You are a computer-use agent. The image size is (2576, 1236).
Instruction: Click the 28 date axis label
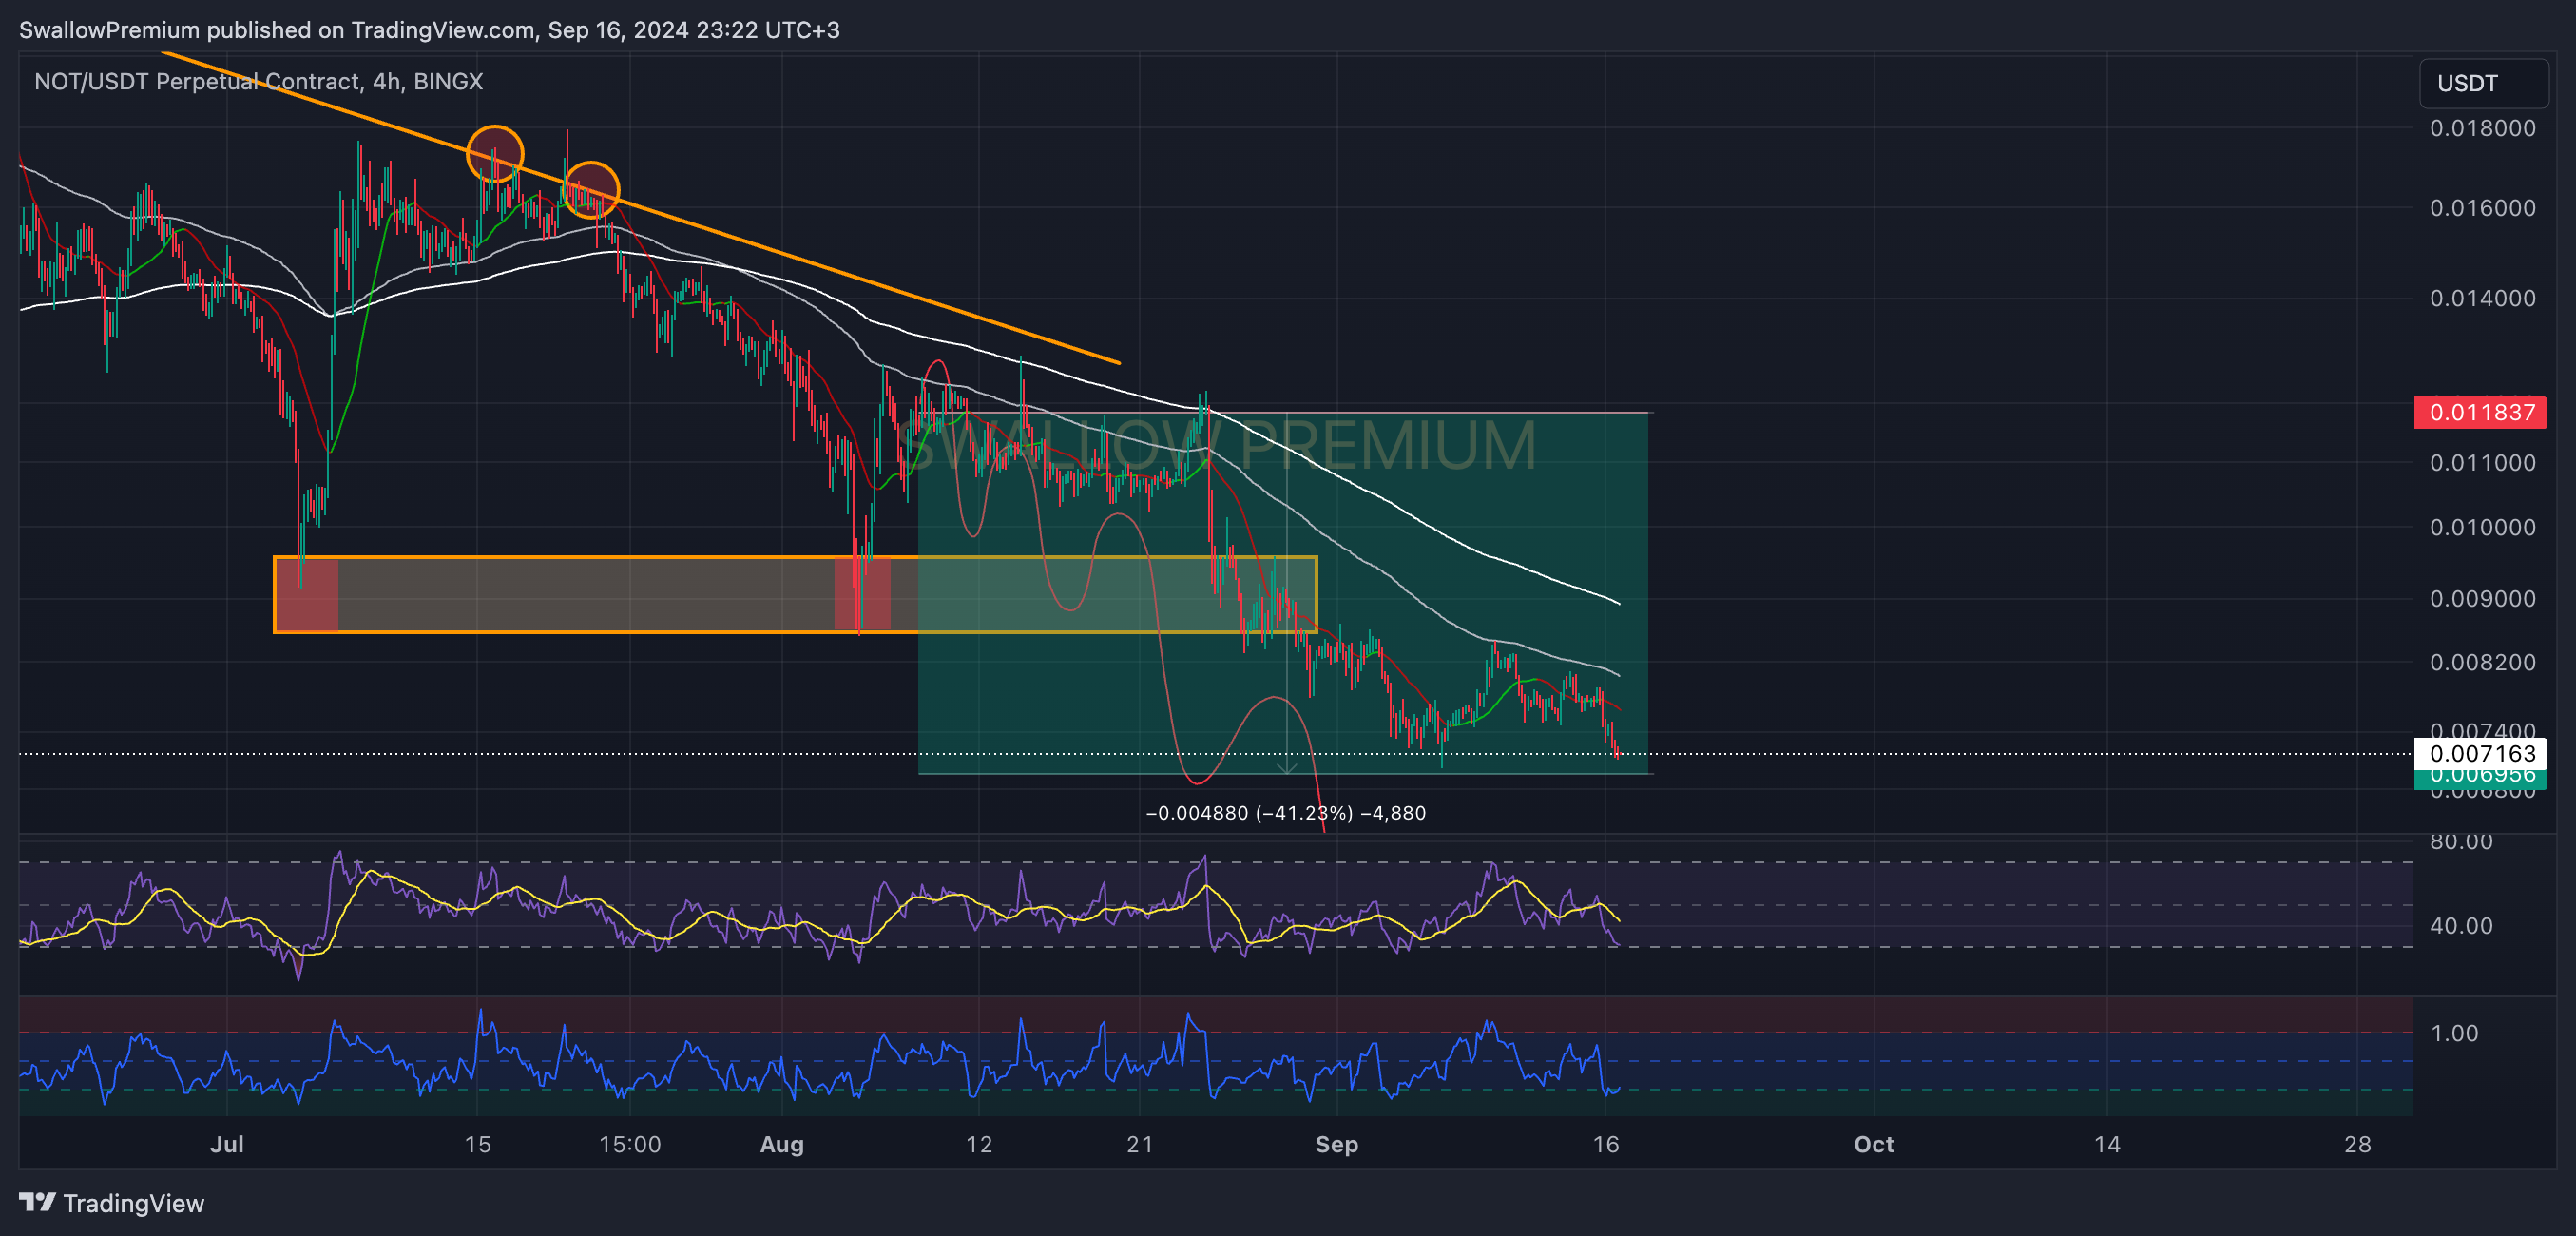pyautogui.click(x=2358, y=1144)
